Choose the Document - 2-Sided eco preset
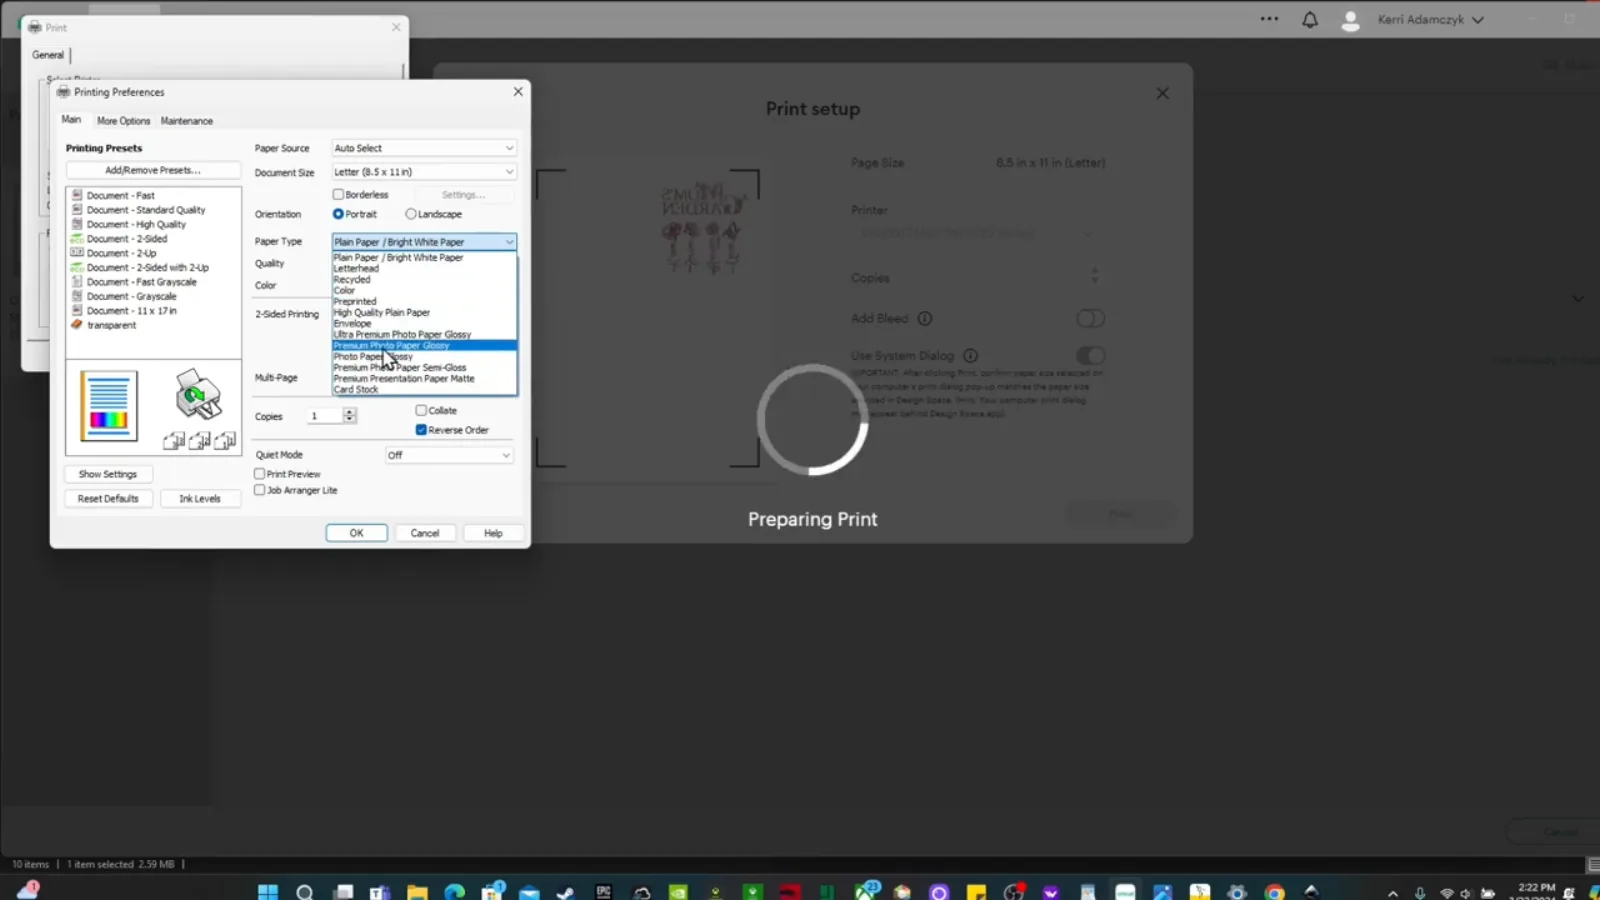 126,239
